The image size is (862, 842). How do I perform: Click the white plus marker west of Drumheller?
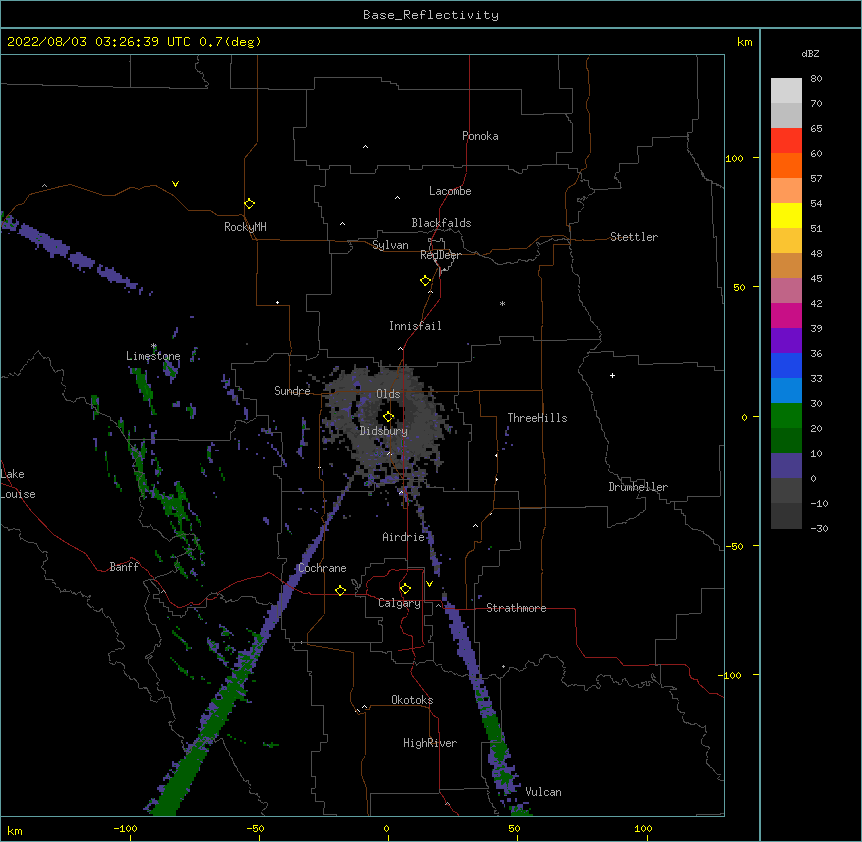(x=612, y=375)
